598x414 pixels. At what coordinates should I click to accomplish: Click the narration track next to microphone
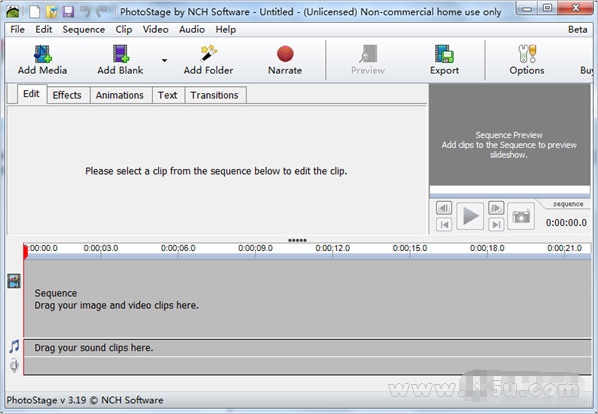pyautogui.click(x=307, y=366)
